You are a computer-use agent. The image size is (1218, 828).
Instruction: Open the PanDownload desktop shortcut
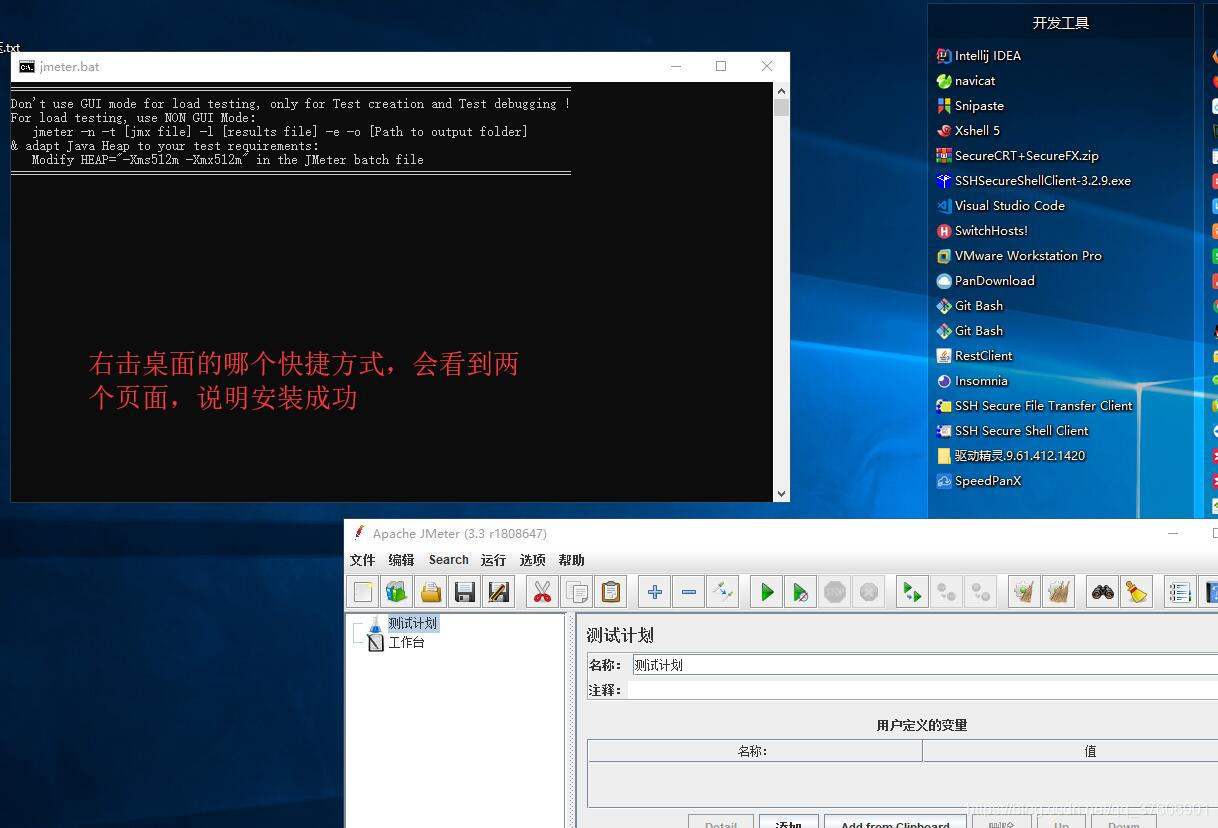point(985,281)
